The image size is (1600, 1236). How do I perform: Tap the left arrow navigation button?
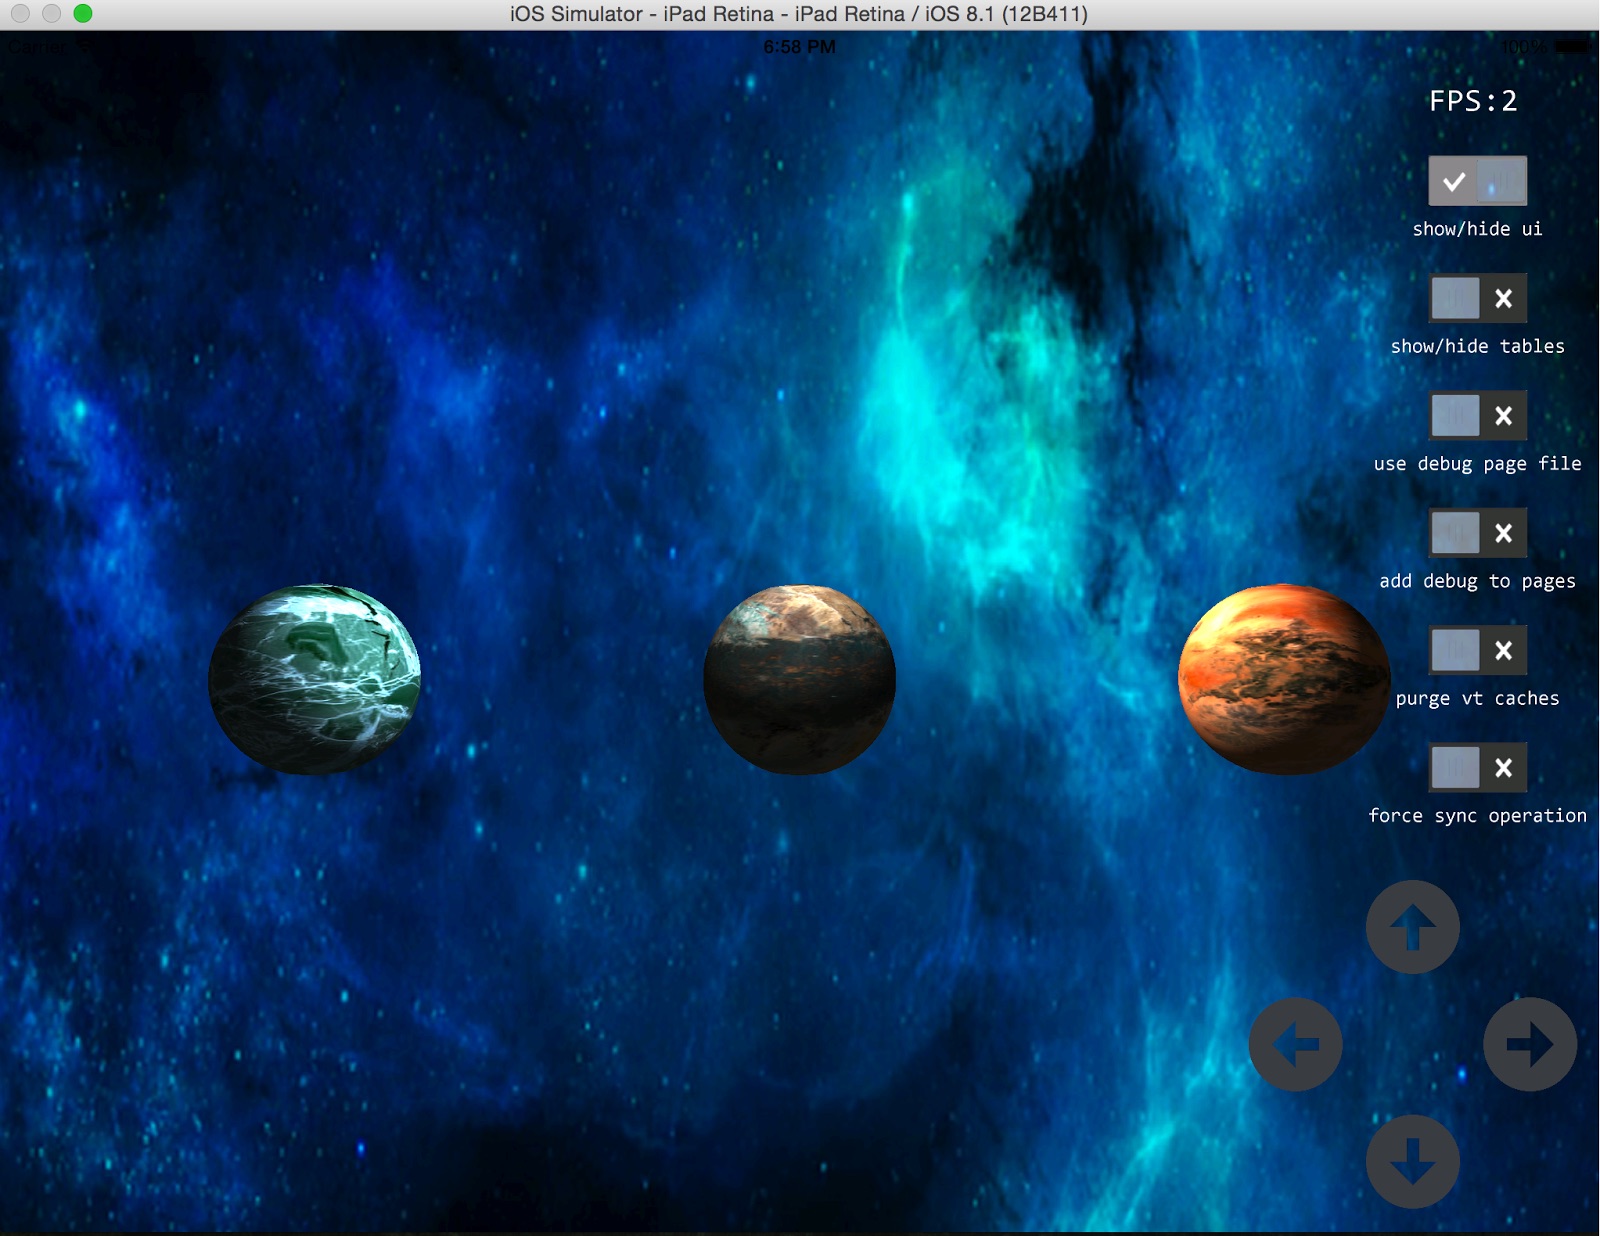click(1296, 1044)
